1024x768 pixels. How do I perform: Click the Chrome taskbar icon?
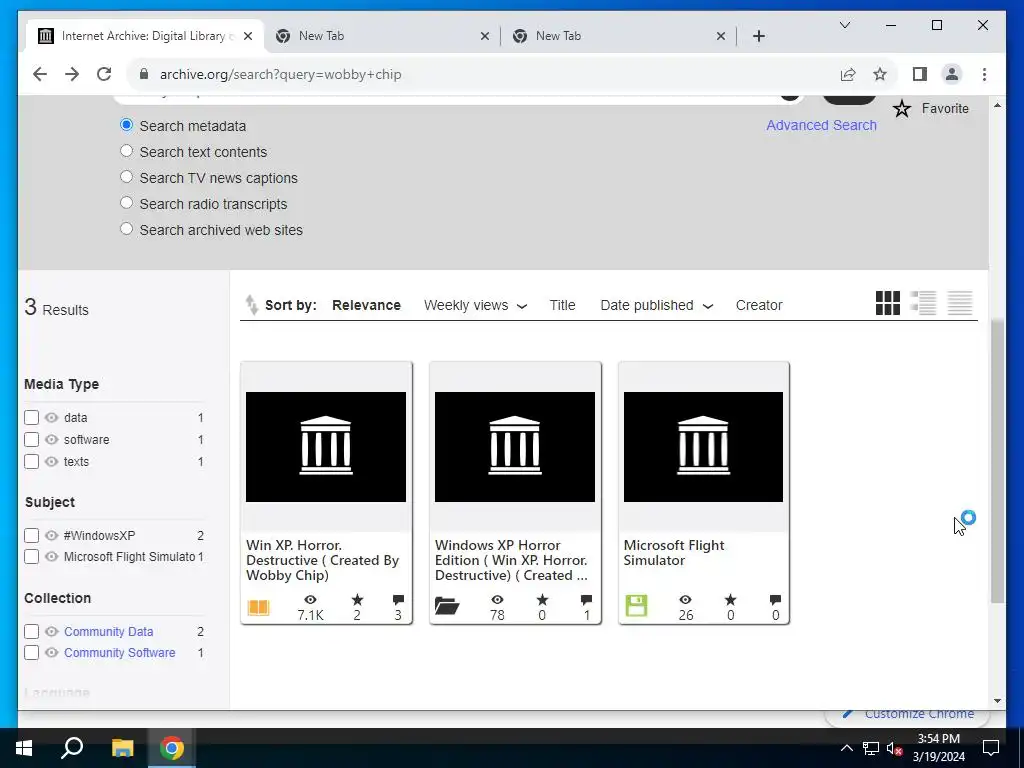[172, 748]
